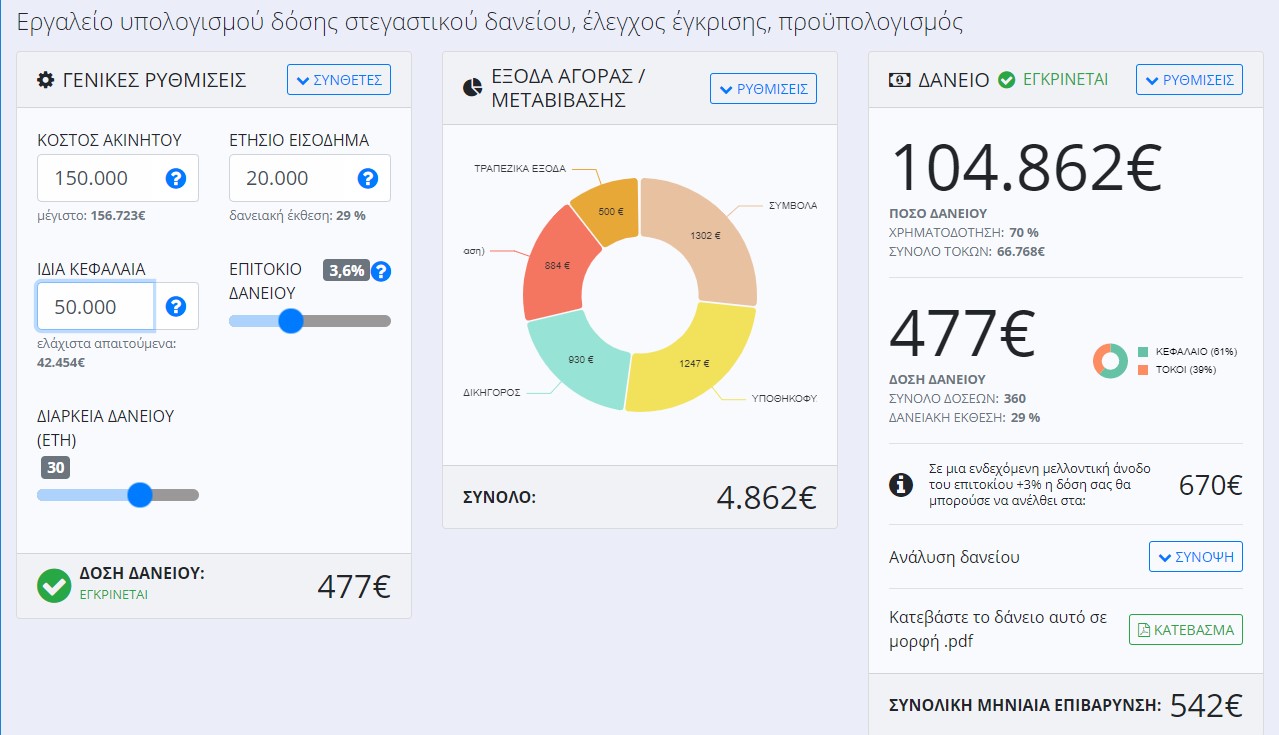Image resolution: width=1279 pixels, height=735 pixels.
Task: Expand the ΣΥΝΘΕΤΕΣ advanced settings
Action: point(339,80)
